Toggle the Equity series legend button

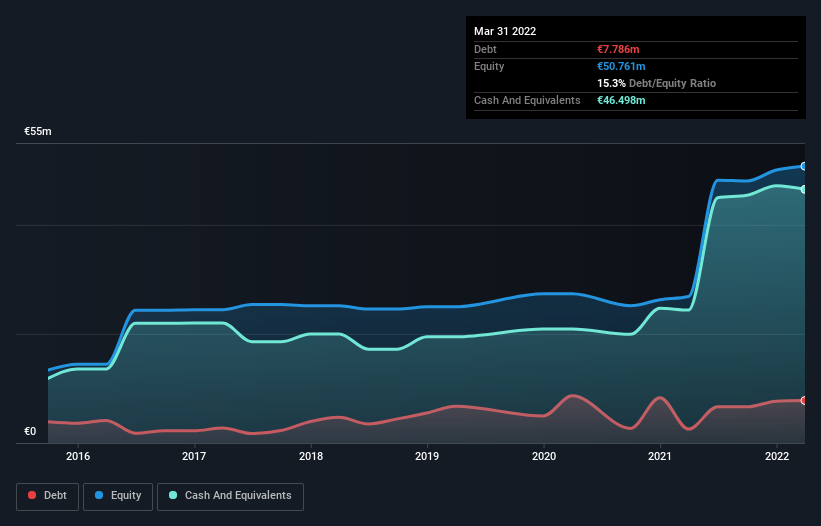(x=118, y=496)
